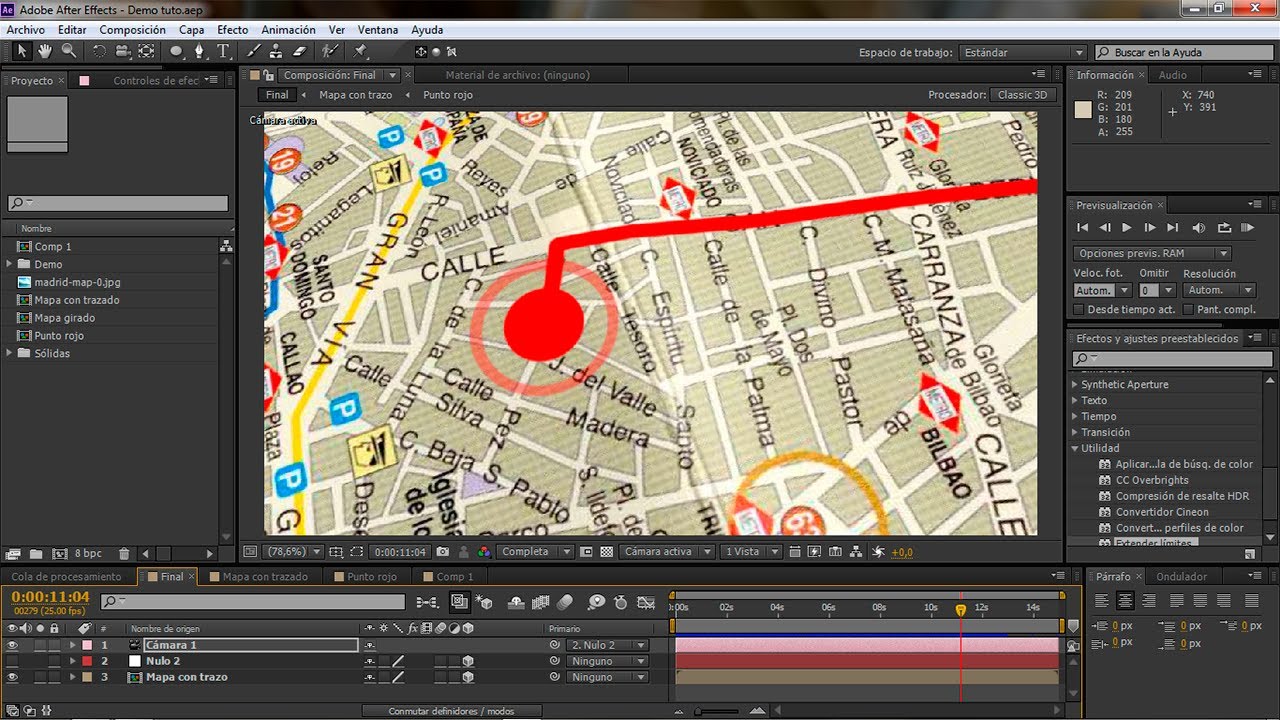Viewport: 1280px width, 720px height.
Task: Switch to Mapa con trazado timeline tab
Action: pos(265,577)
